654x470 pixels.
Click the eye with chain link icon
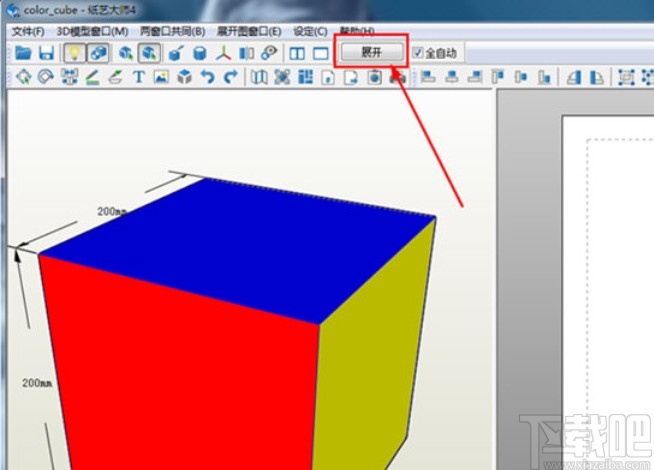click(269, 53)
